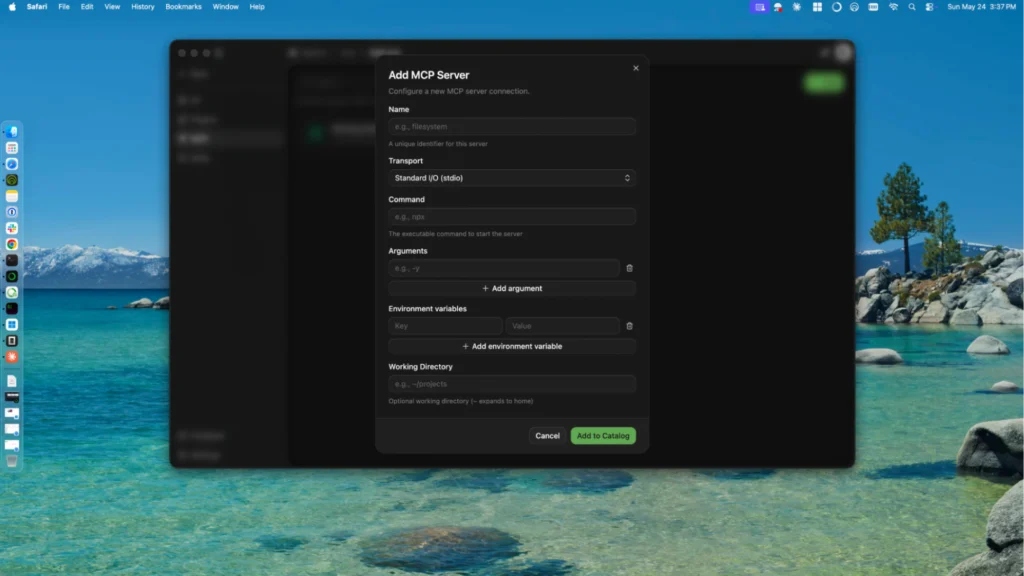
Task: Delete the argument row with trash icon
Action: [630, 268]
